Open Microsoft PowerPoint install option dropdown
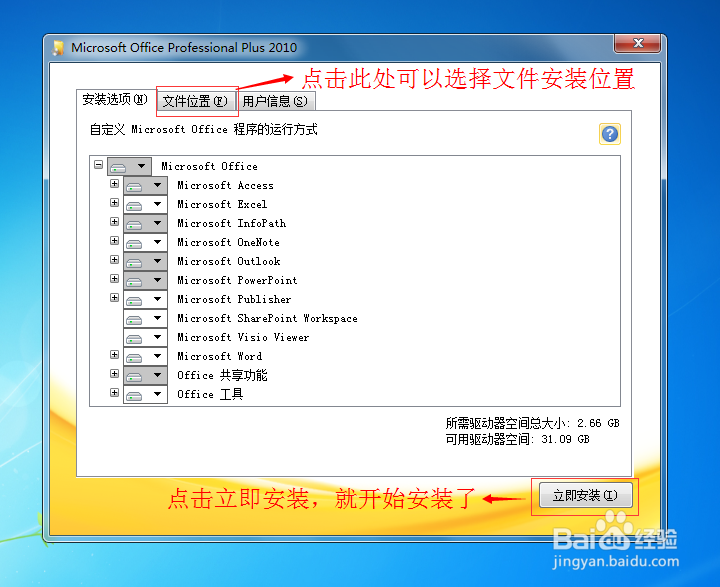The height and width of the screenshot is (587, 720). (145, 281)
